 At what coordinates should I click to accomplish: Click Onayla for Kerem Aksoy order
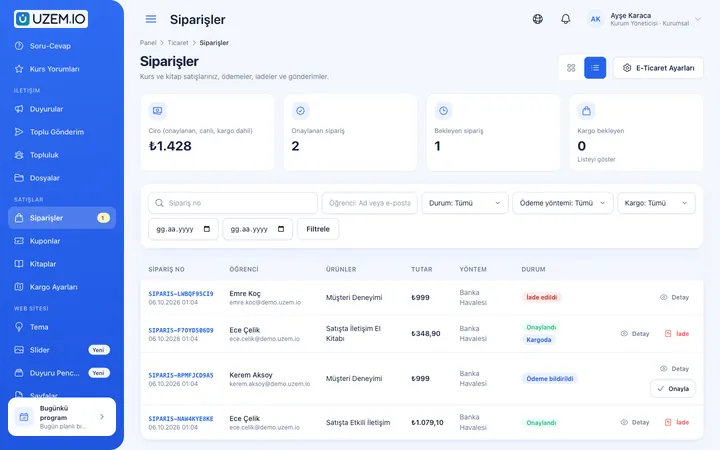click(x=673, y=388)
